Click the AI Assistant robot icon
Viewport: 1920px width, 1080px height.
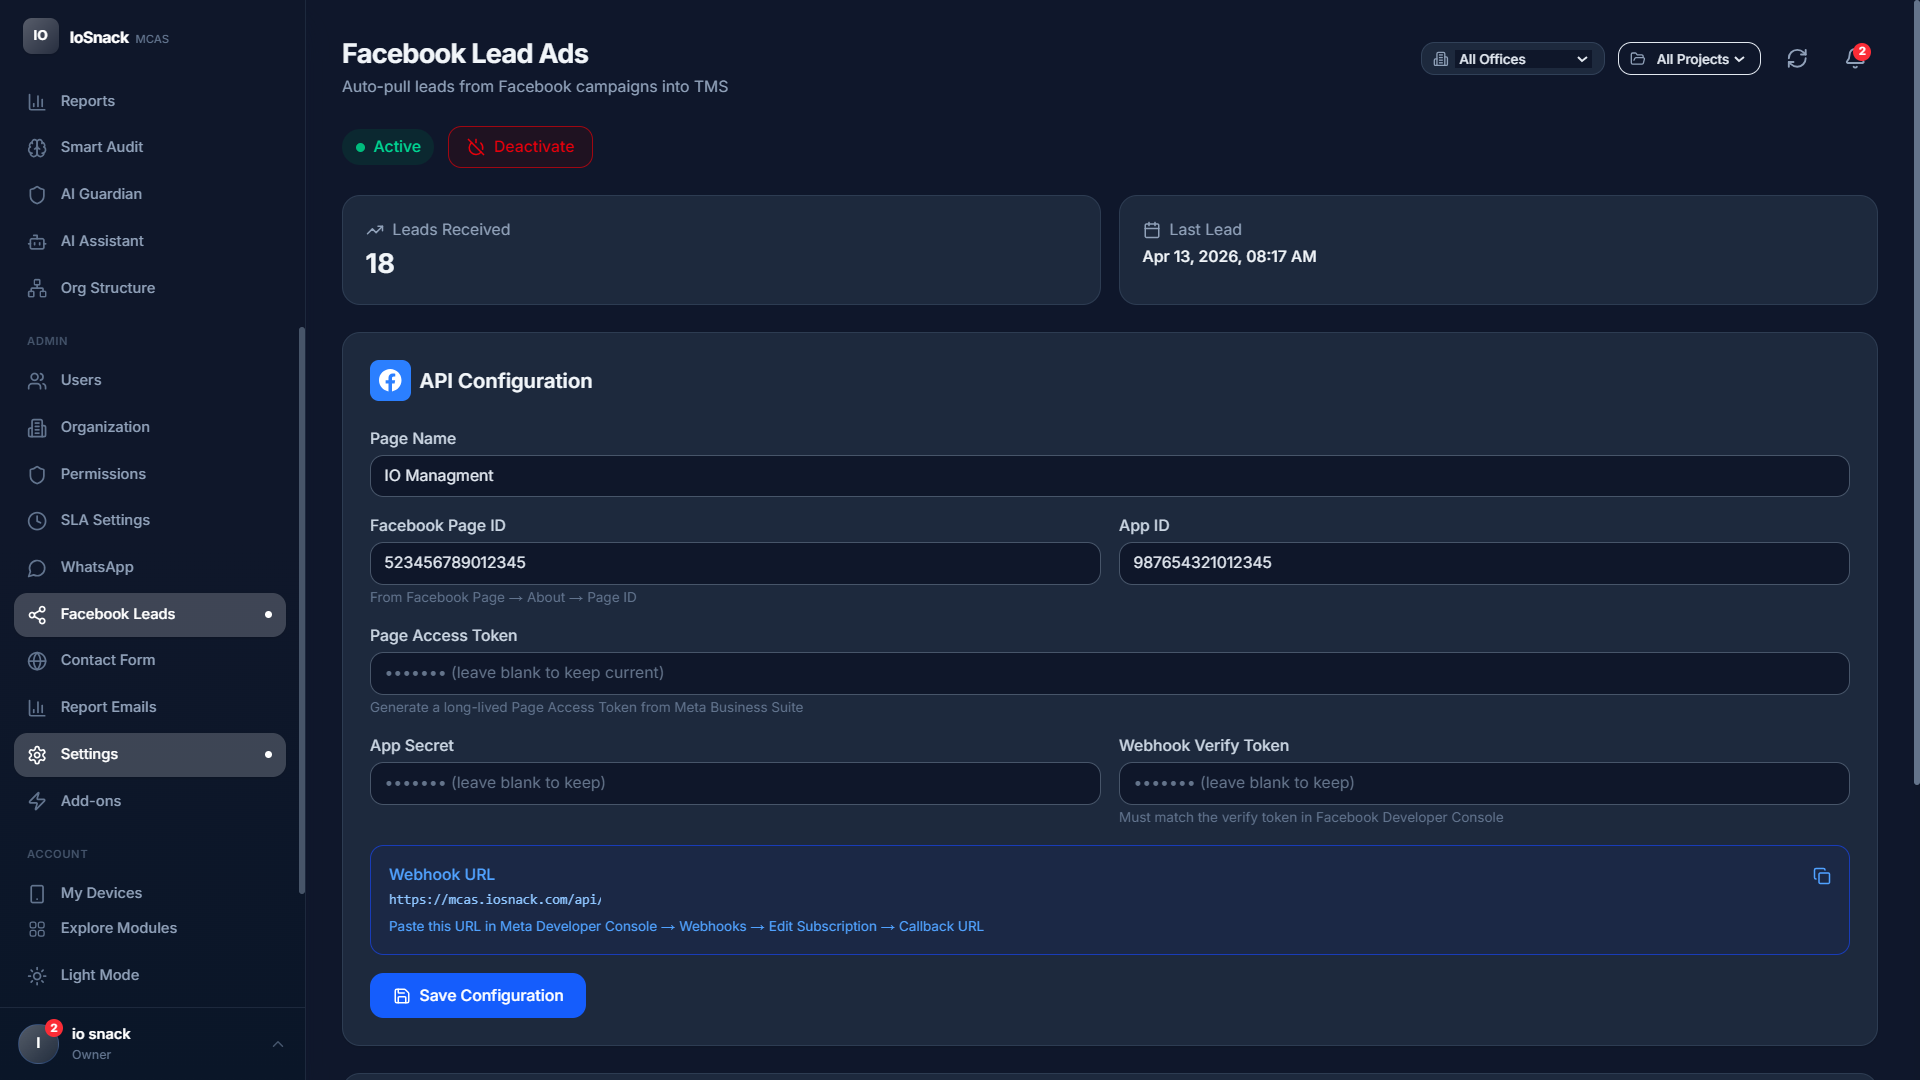click(x=37, y=241)
